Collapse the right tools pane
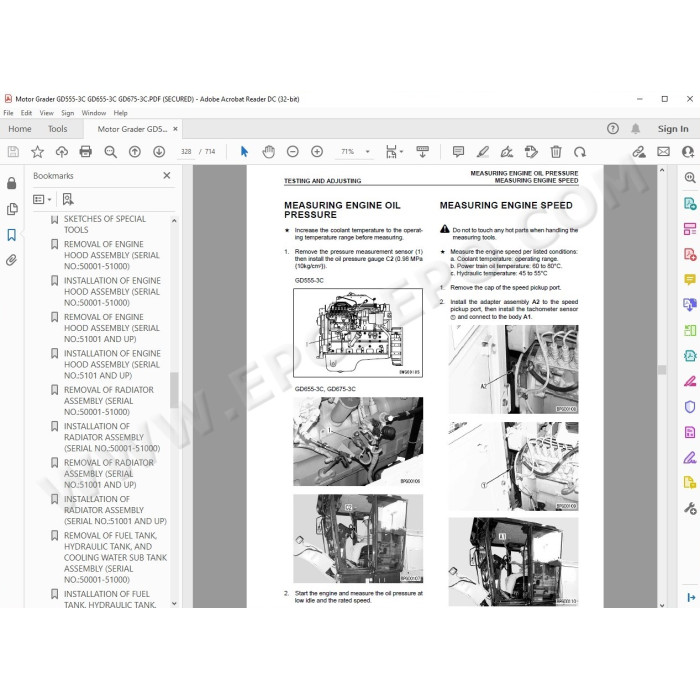700x700 pixels. (691, 597)
